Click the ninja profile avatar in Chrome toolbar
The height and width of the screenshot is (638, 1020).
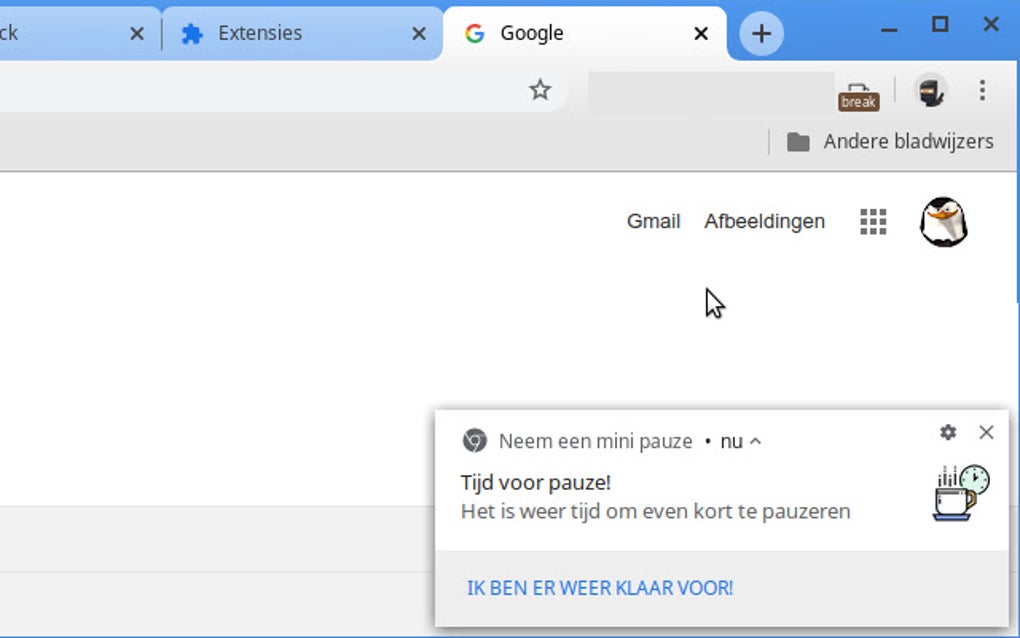click(930, 91)
